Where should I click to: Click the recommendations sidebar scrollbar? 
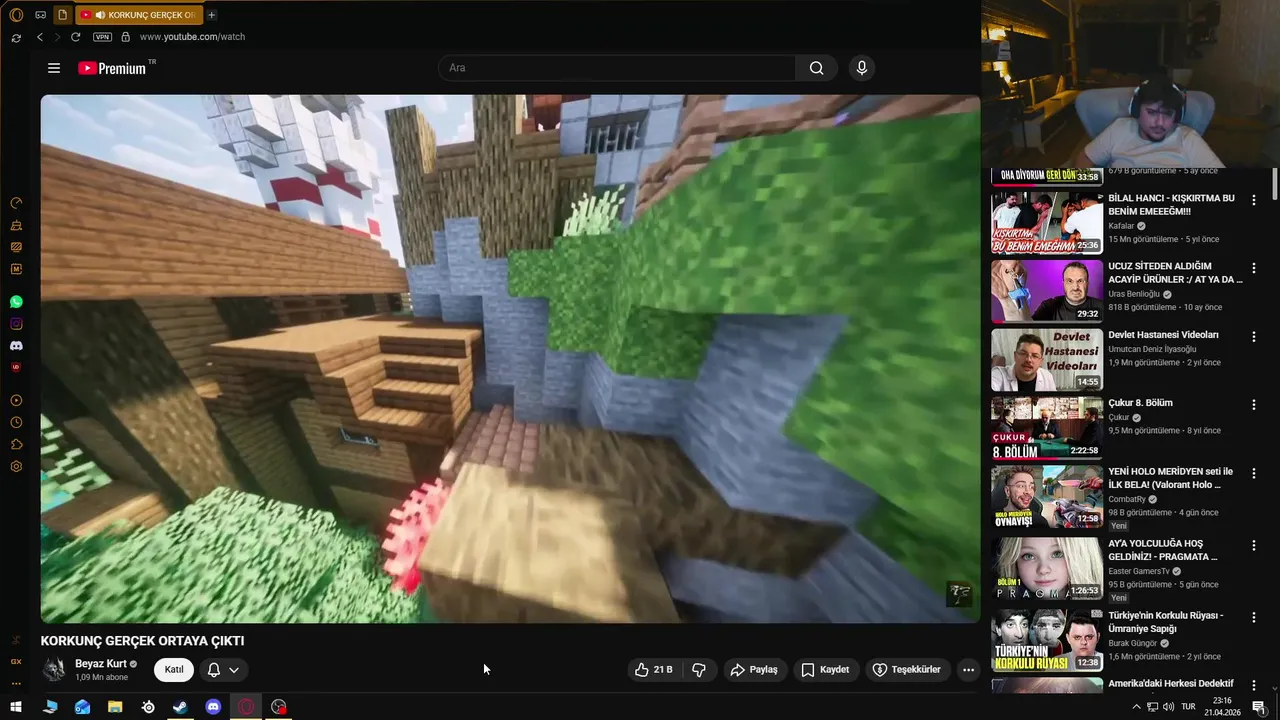pos(1274,185)
